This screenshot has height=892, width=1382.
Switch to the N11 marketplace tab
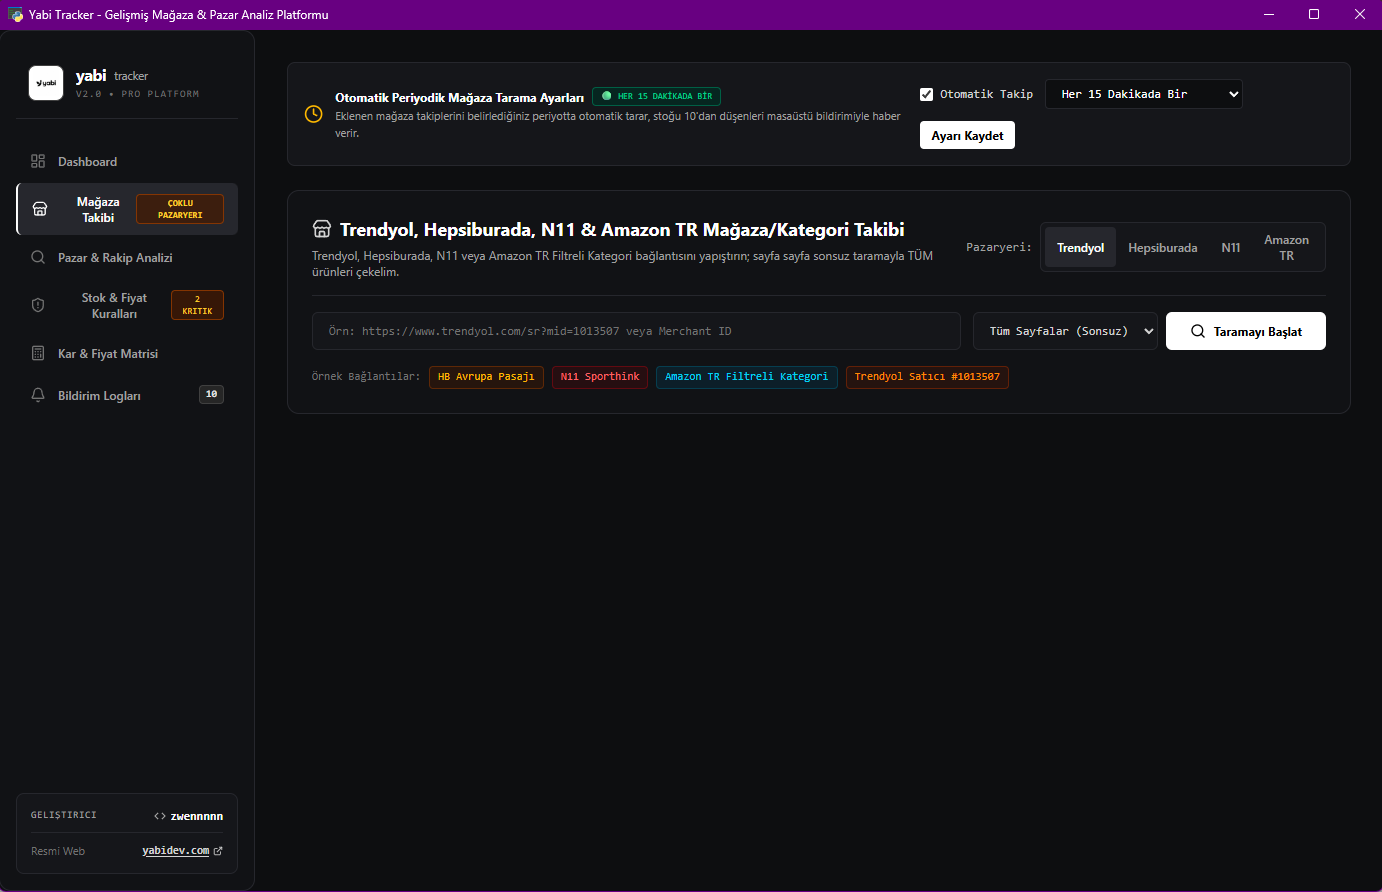pyautogui.click(x=1230, y=247)
